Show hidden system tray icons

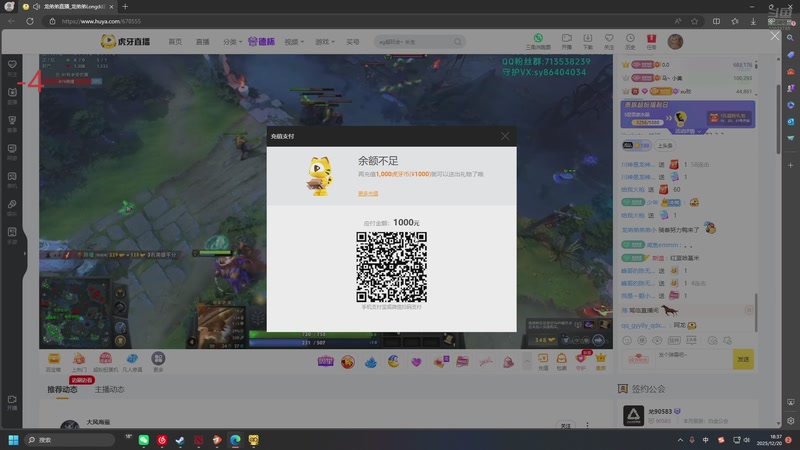(680, 440)
